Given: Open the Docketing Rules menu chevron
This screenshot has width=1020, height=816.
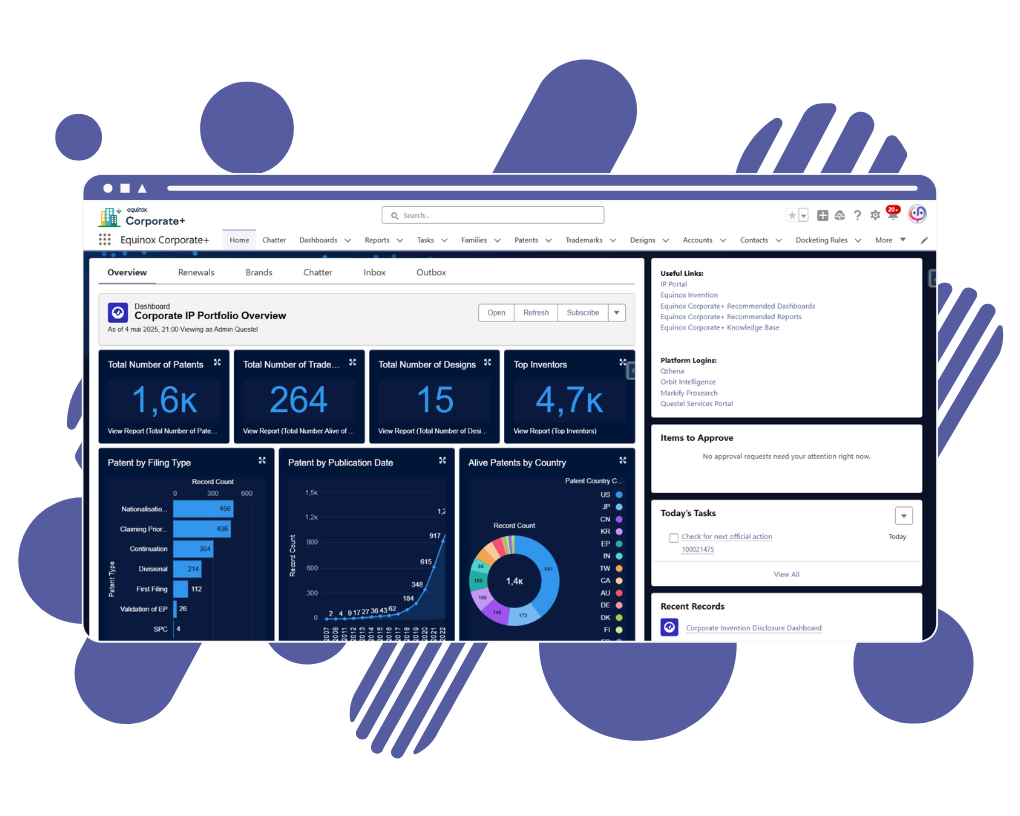Looking at the screenshot, I should pos(858,241).
